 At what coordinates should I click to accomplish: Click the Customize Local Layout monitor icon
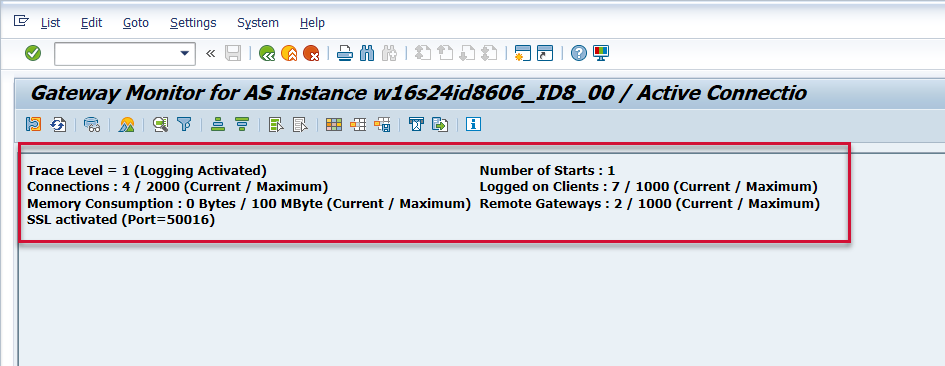[x=601, y=53]
